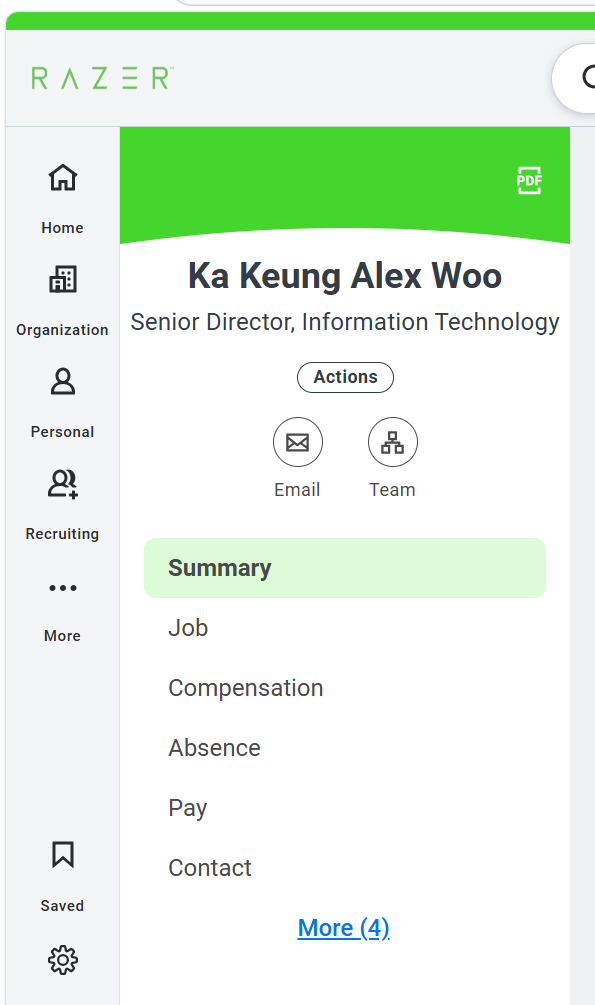Open the Compensation tab
The width and height of the screenshot is (595, 1005).
pyautogui.click(x=345, y=688)
